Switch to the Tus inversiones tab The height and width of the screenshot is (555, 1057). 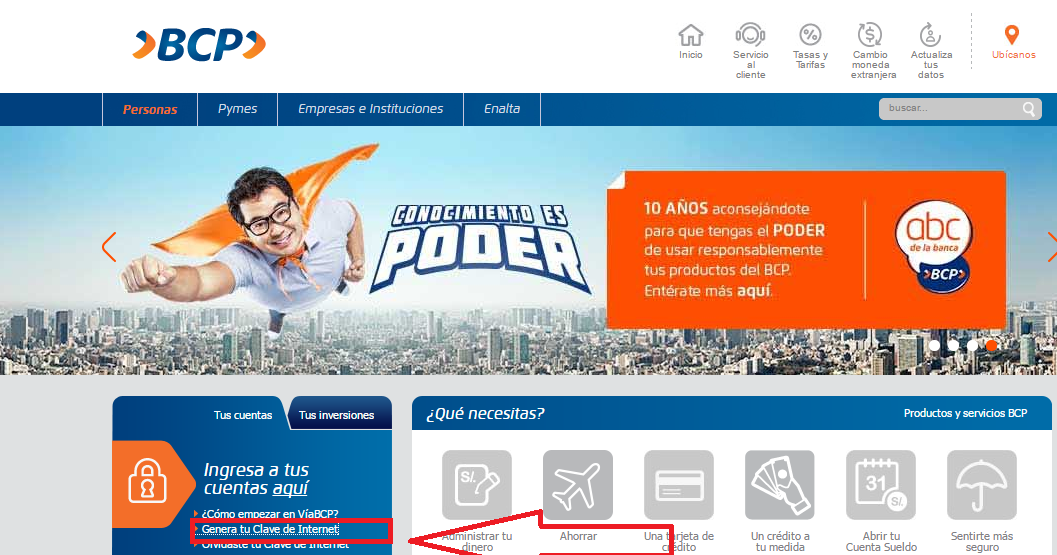point(336,415)
